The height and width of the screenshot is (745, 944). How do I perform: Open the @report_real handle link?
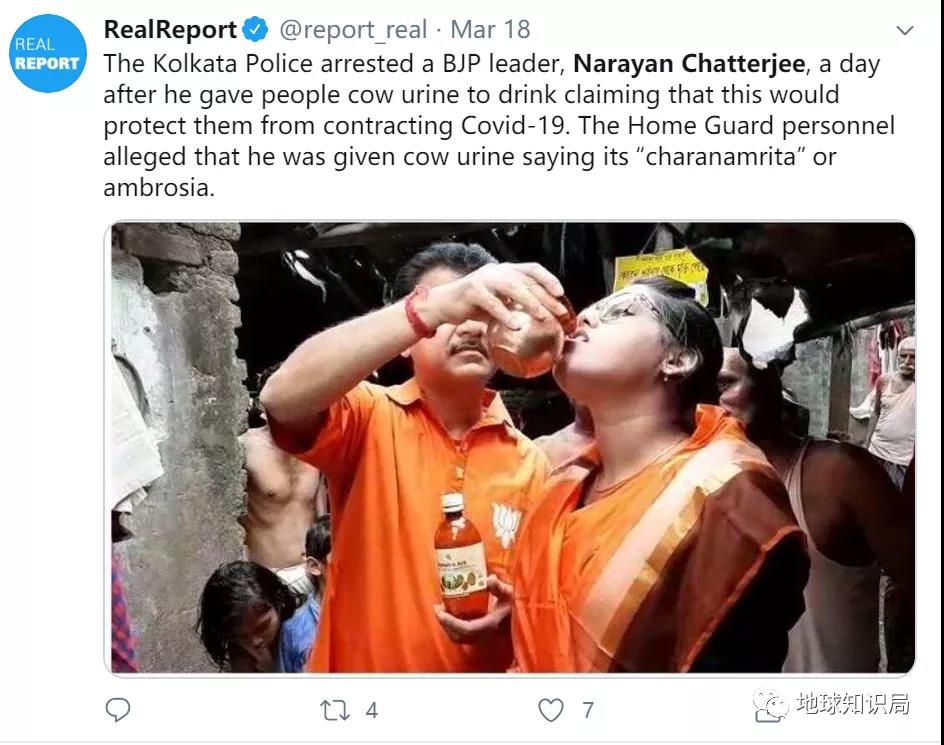(352, 30)
